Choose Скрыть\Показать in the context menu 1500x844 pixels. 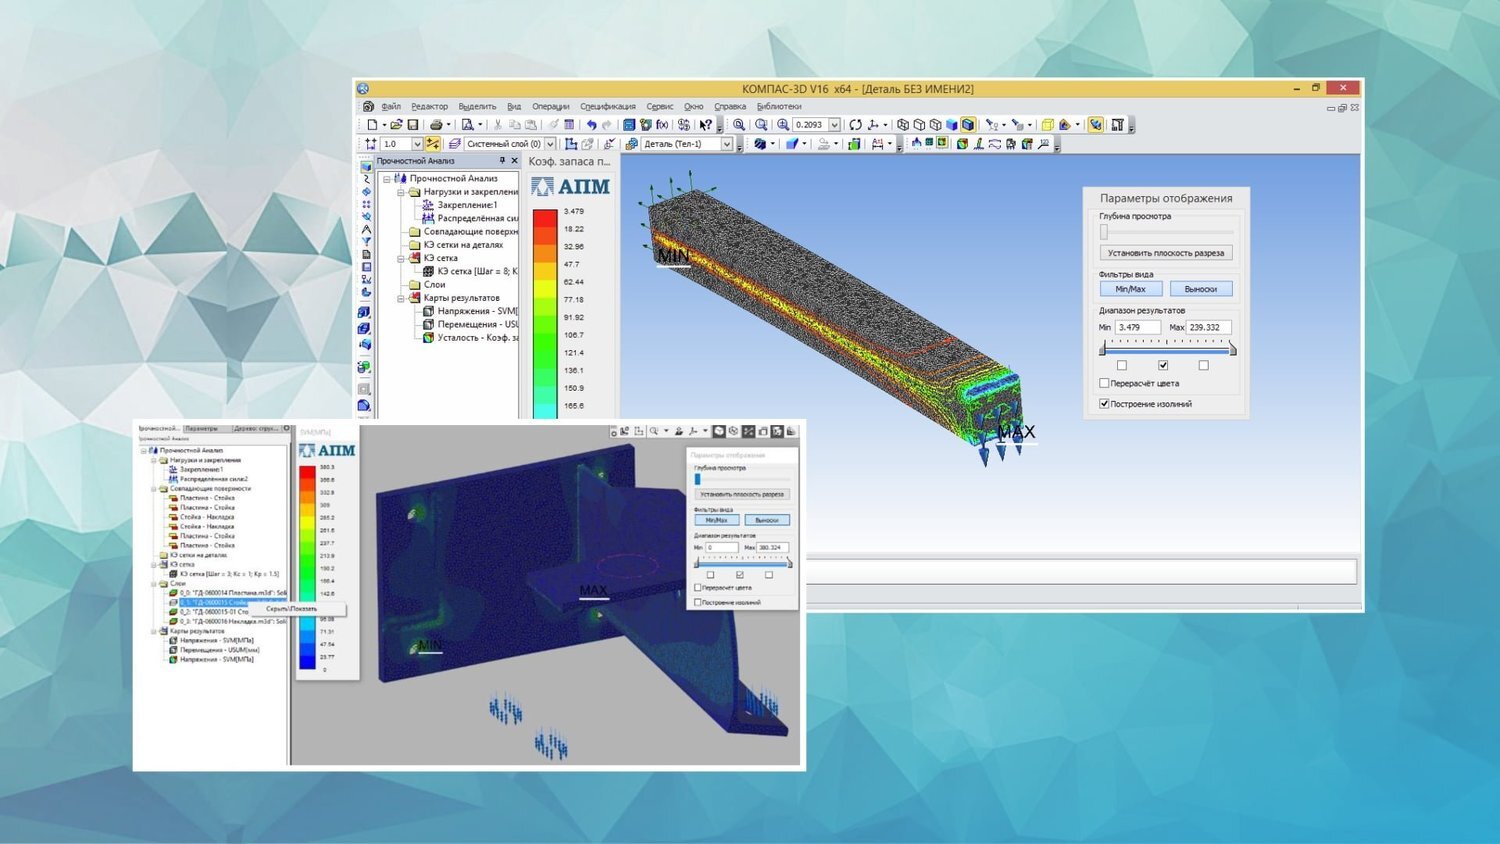(292, 609)
